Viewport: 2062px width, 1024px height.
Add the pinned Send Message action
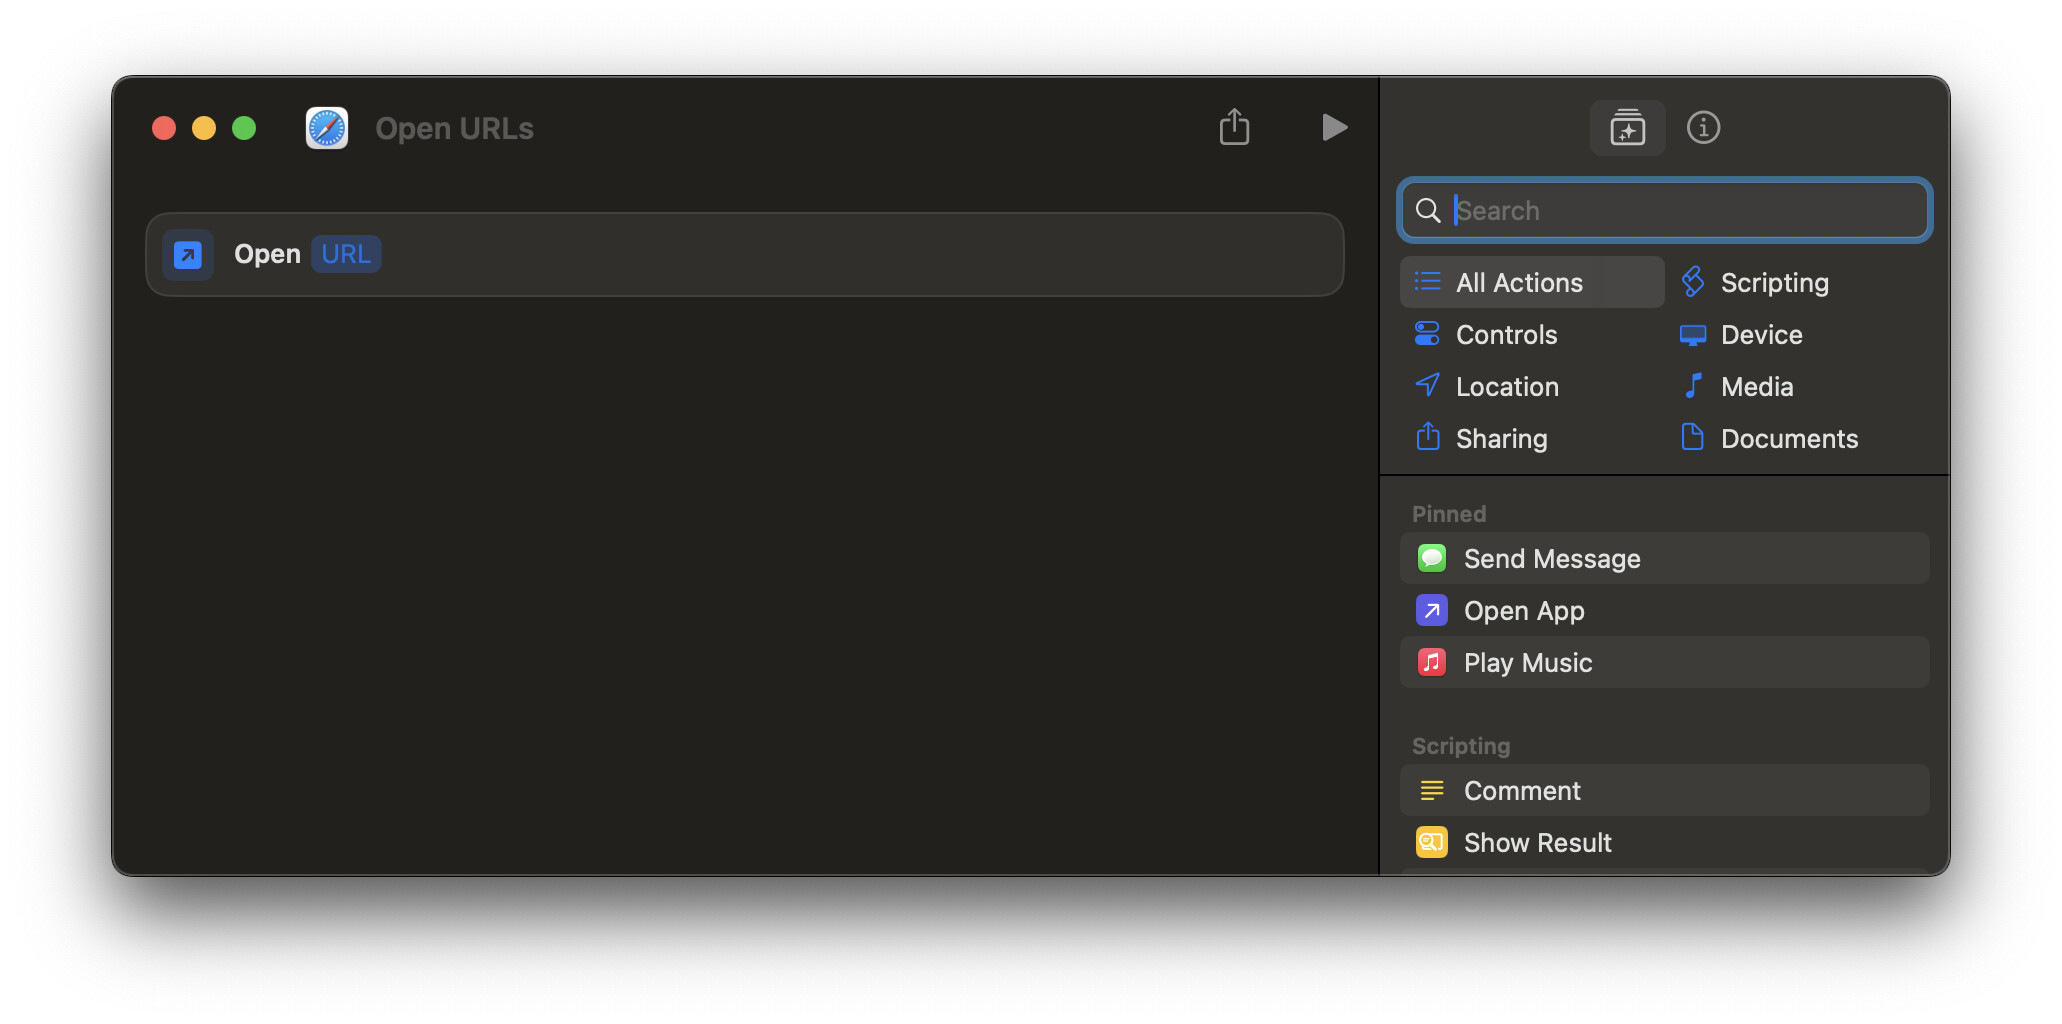tap(1665, 559)
